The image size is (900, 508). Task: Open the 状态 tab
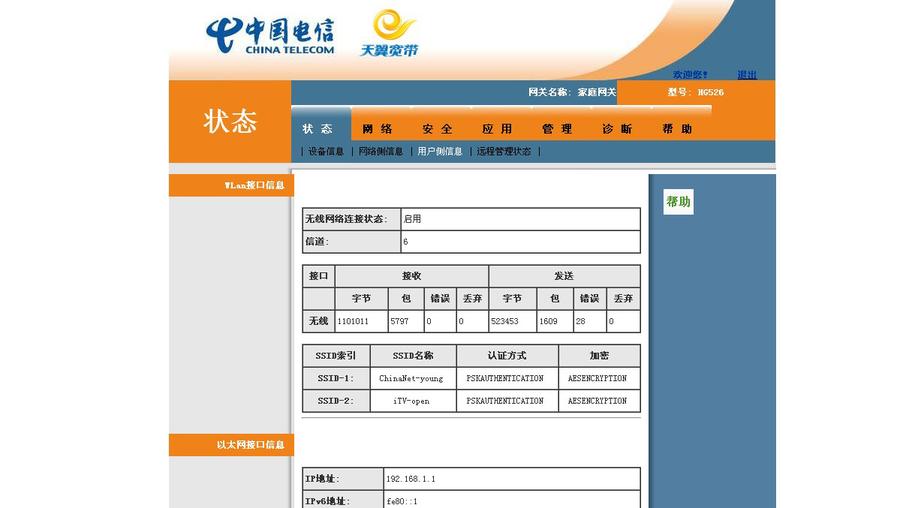(x=318, y=129)
